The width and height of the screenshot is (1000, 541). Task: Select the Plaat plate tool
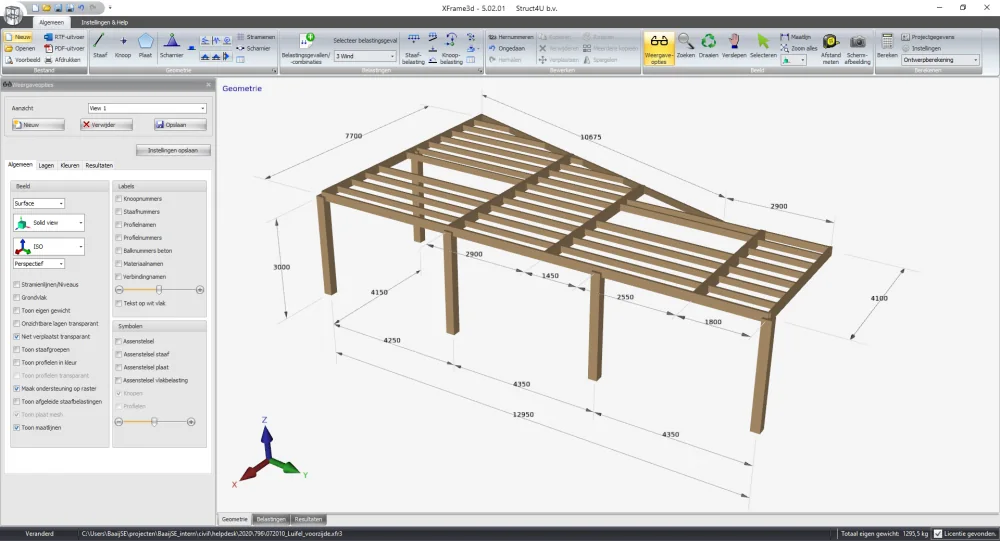(x=145, y=46)
